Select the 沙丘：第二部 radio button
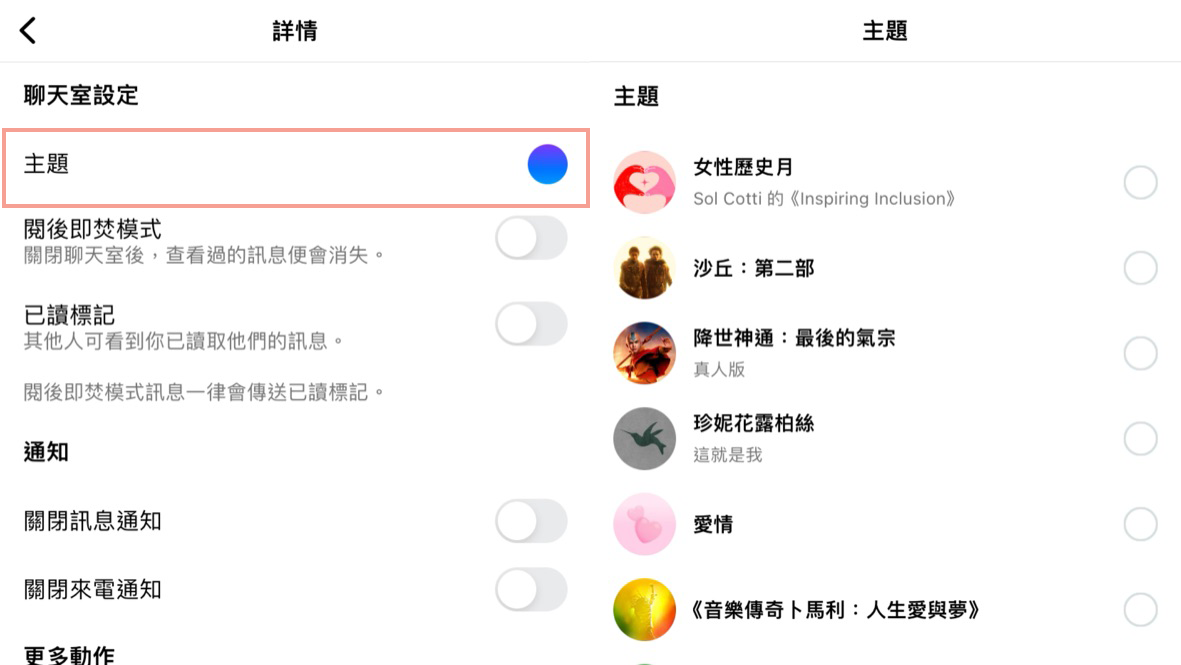The height and width of the screenshot is (665, 1181). tap(1140, 268)
